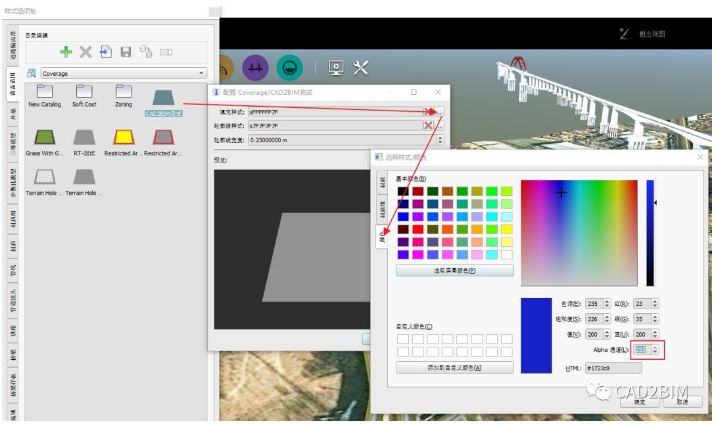Open the teal drainage tool icon
The image size is (717, 426).
tap(291, 67)
